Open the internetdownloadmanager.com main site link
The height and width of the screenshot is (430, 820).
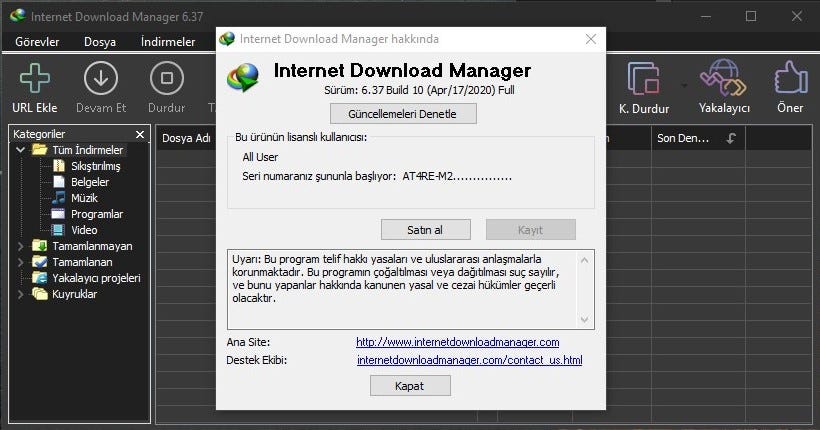[458, 342]
